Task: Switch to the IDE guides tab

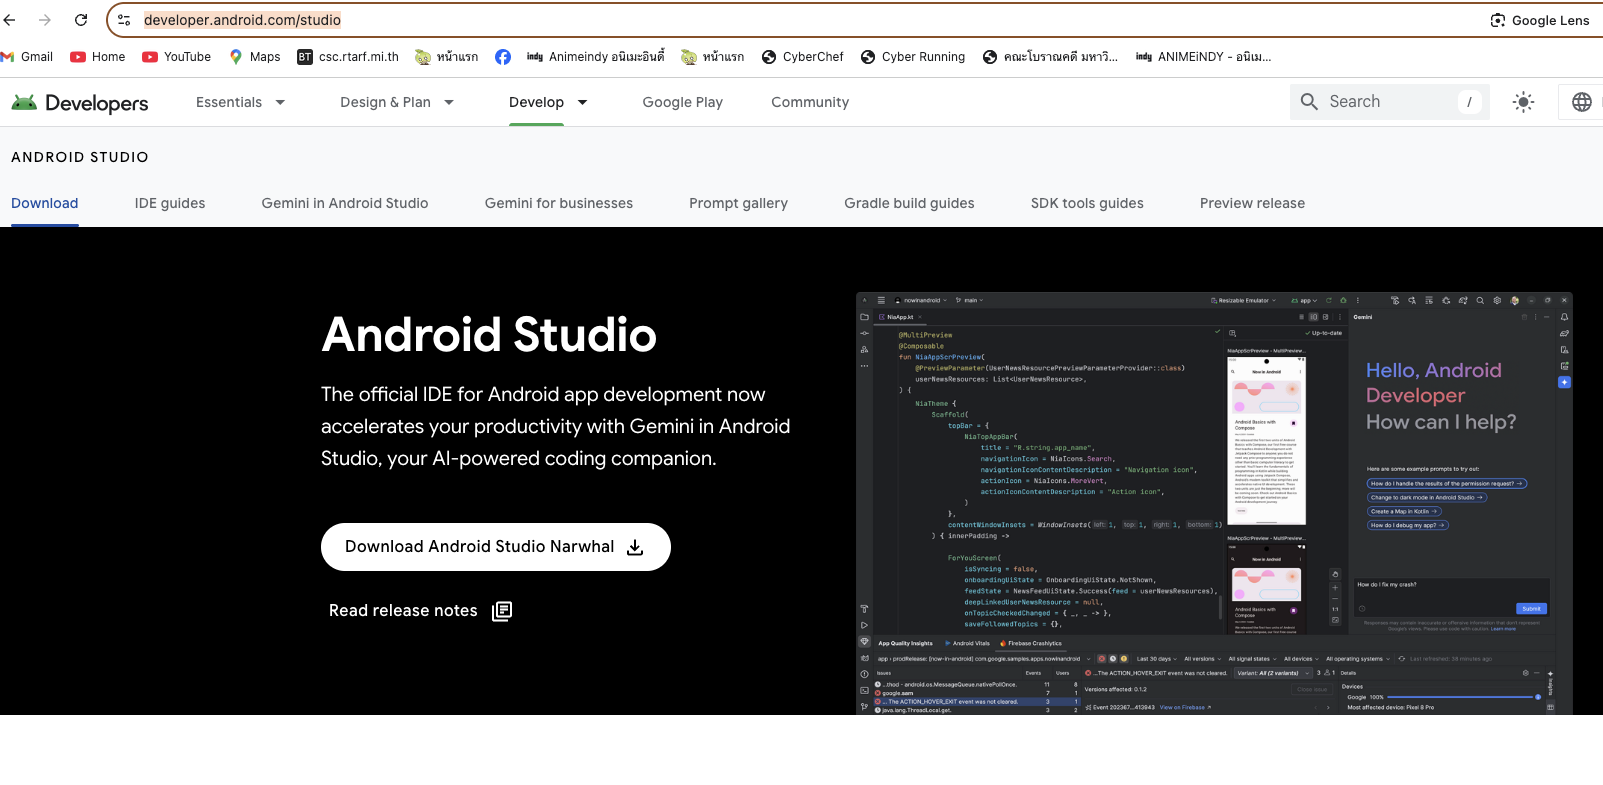Action: (x=170, y=203)
